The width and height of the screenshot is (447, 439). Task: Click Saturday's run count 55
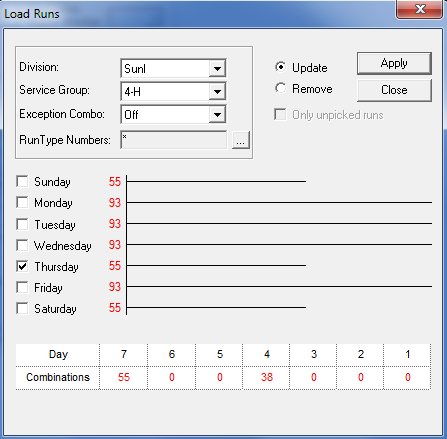point(114,308)
